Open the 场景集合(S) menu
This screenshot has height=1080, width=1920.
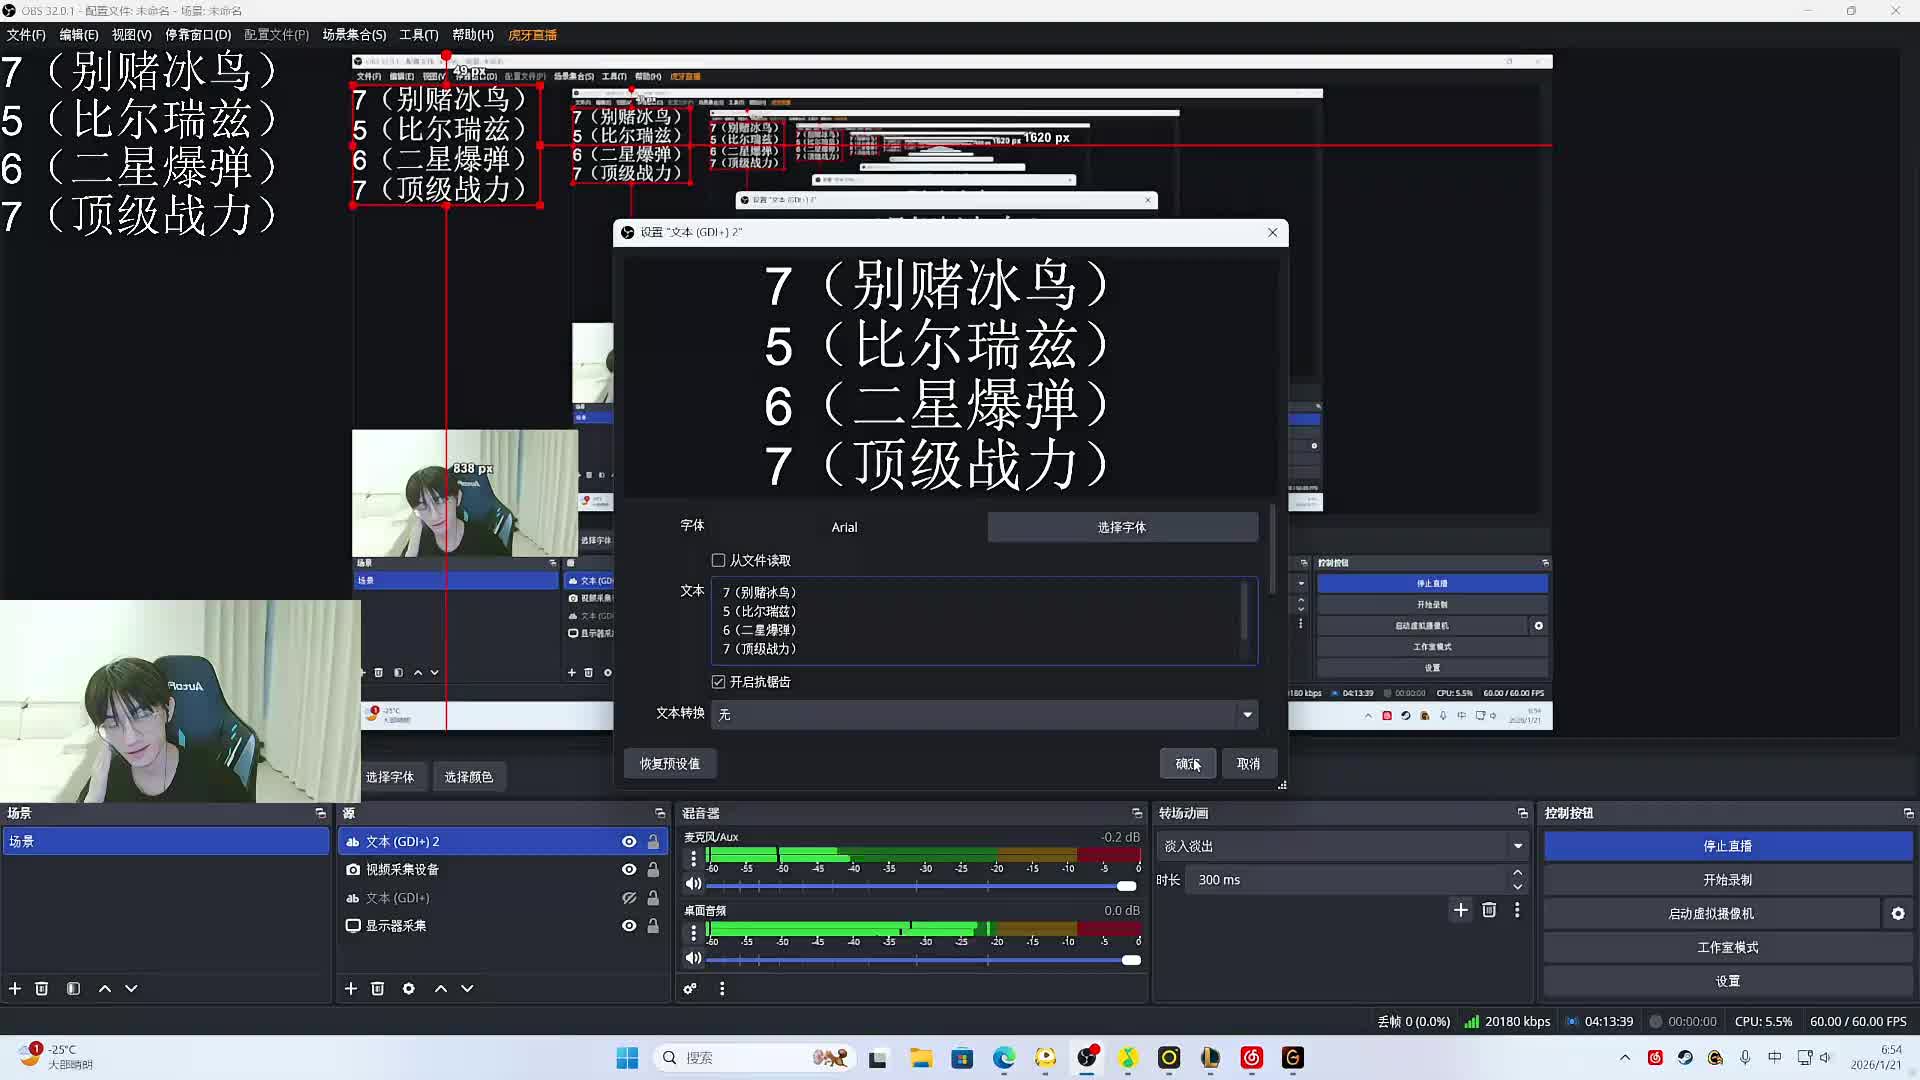(x=354, y=35)
